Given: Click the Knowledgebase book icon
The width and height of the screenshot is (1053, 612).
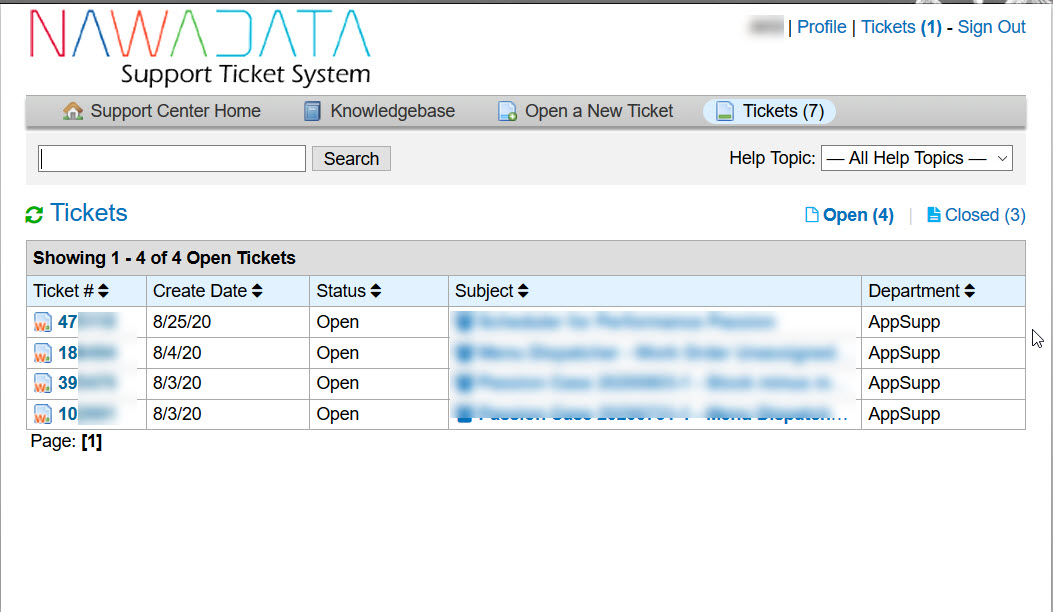Looking at the screenshot, I should pyautogui.click(x=313, y=111).
